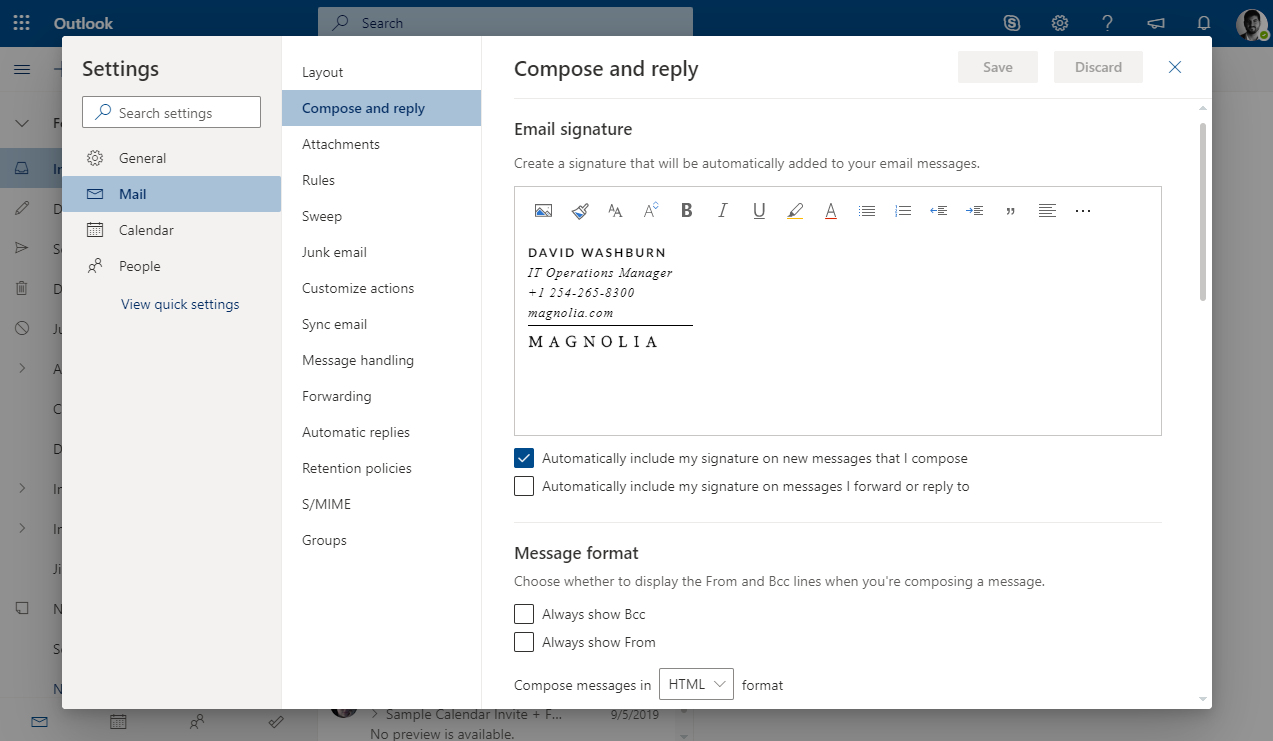
Task: Show more formatting options ellipsis
Action: click(1082, 211)
